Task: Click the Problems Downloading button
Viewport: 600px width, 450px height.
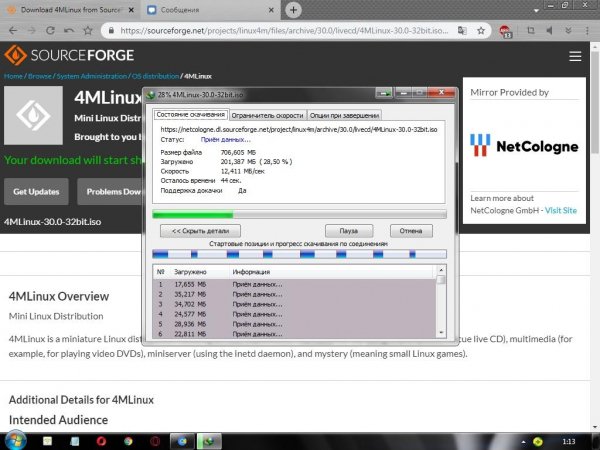Action: 111,192
